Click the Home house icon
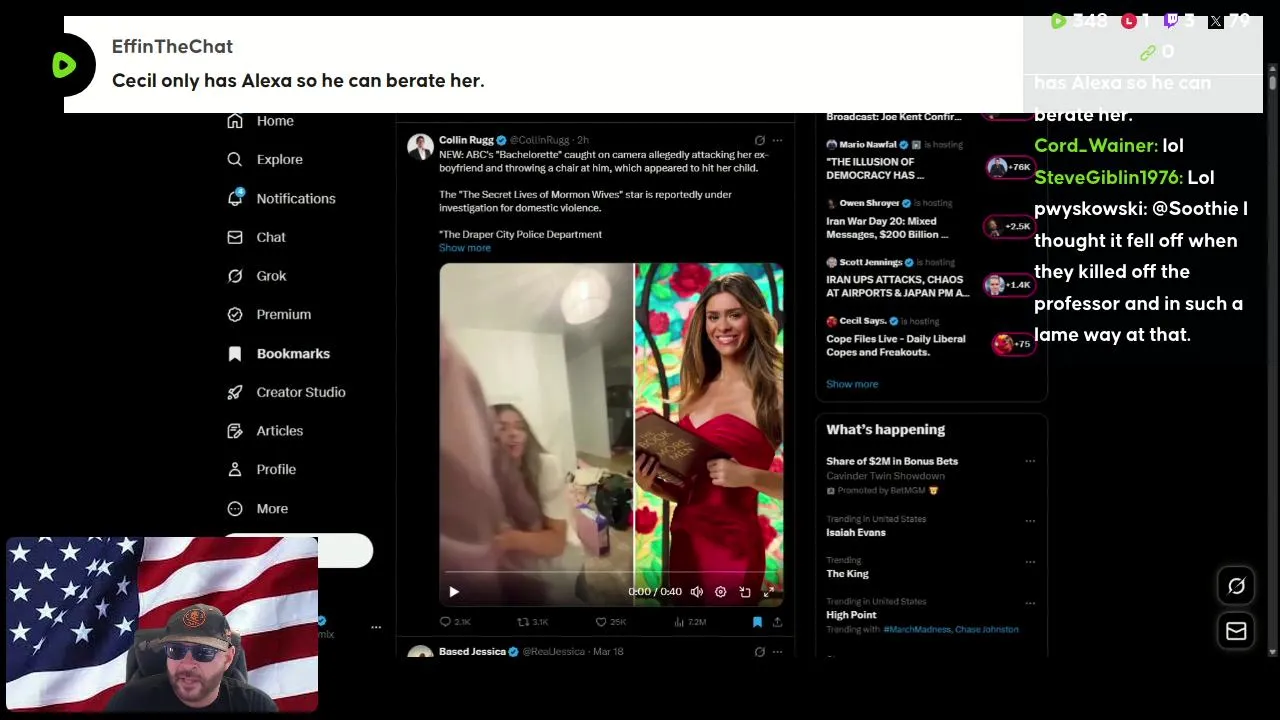This screenshot has height=720, width=1280. 235,121
